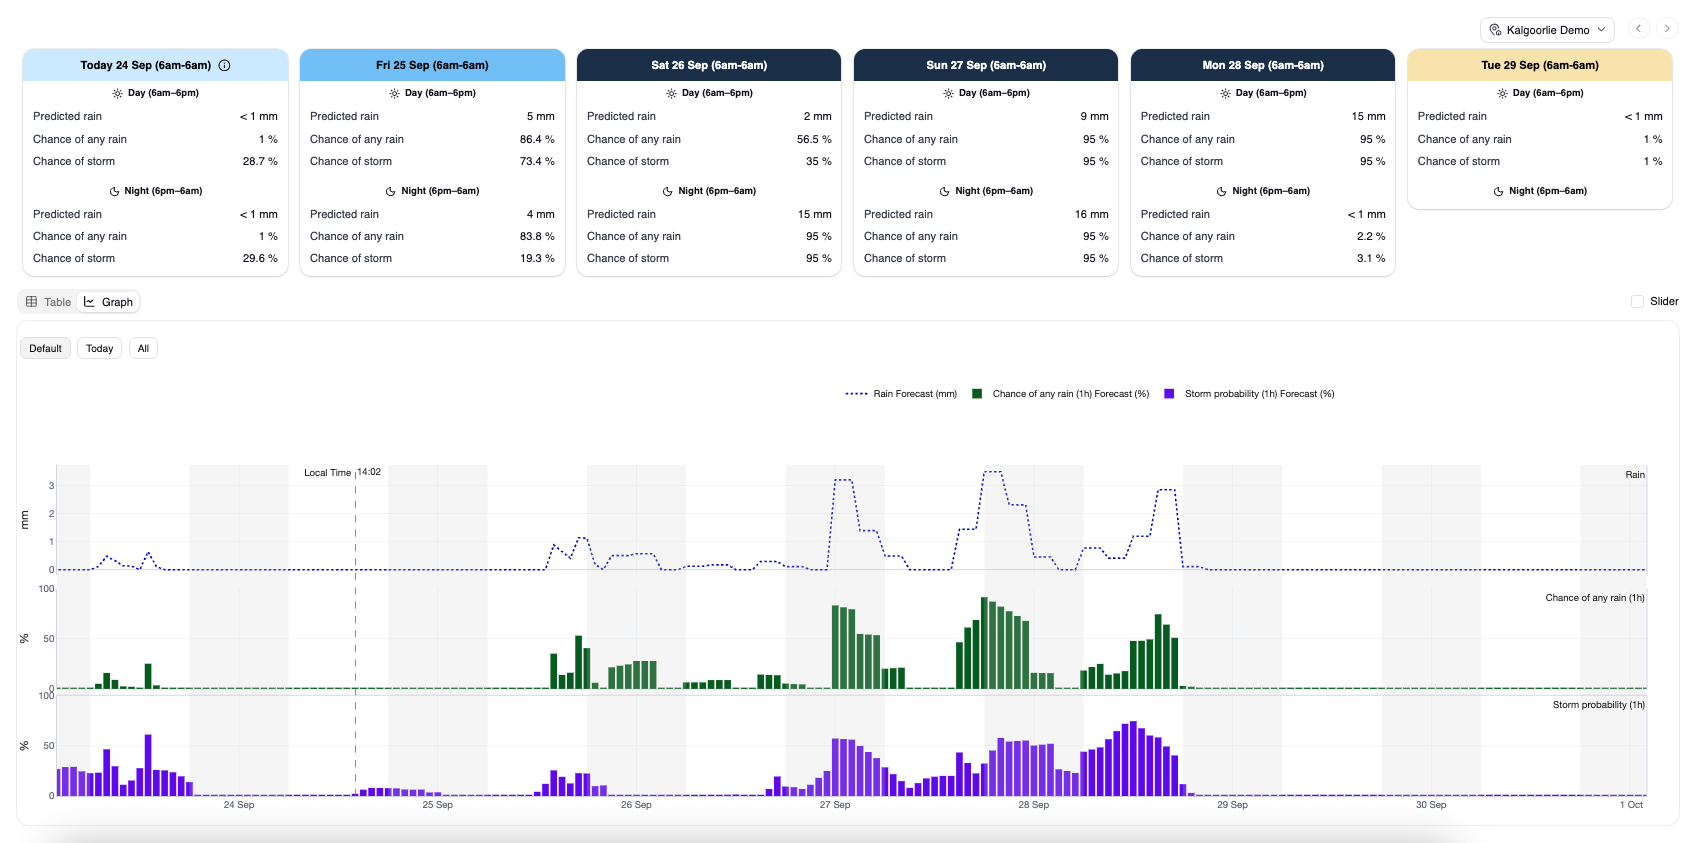Switch to the Table view tab
The image size is (1698, 843).
tap(49, 302)
